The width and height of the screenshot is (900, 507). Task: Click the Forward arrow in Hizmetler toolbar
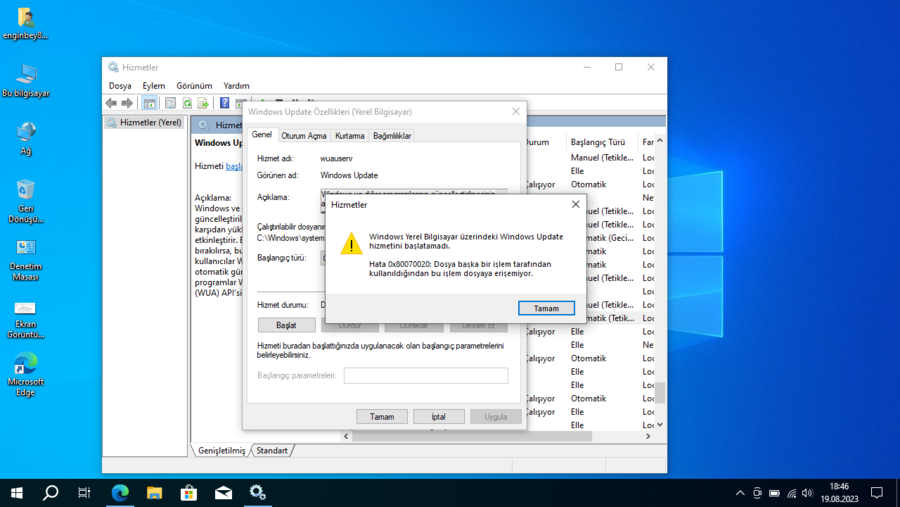tap(127, 103)
